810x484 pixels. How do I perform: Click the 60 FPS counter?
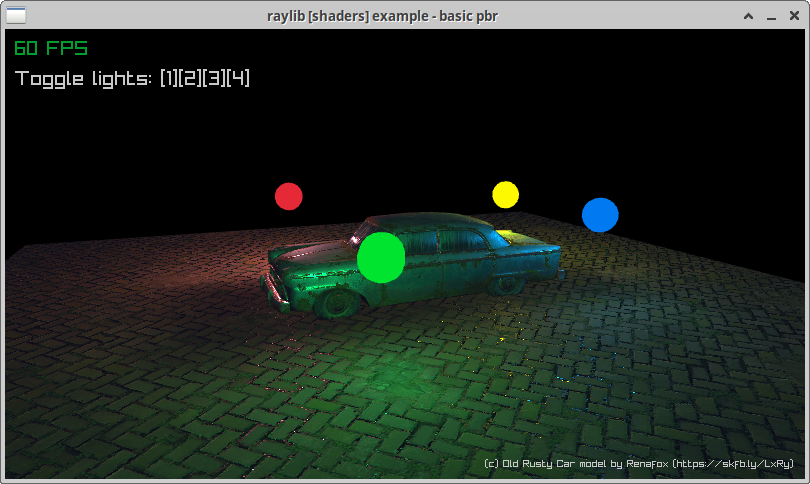pyautogui.click(x=51, y=49)
